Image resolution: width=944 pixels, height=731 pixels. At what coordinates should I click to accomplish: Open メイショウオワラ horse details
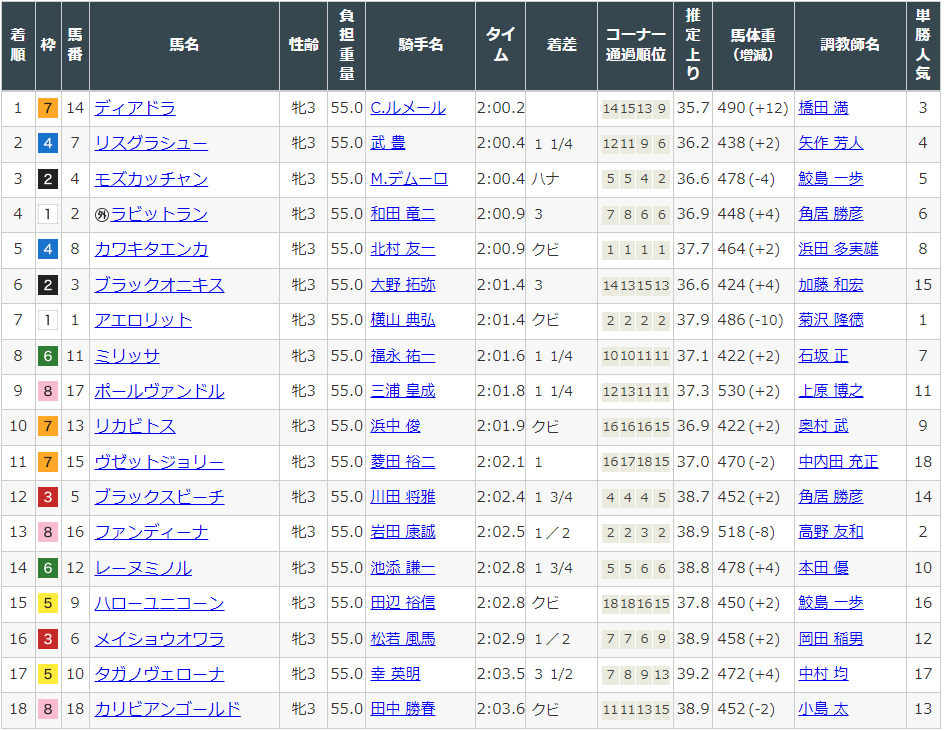159,638
